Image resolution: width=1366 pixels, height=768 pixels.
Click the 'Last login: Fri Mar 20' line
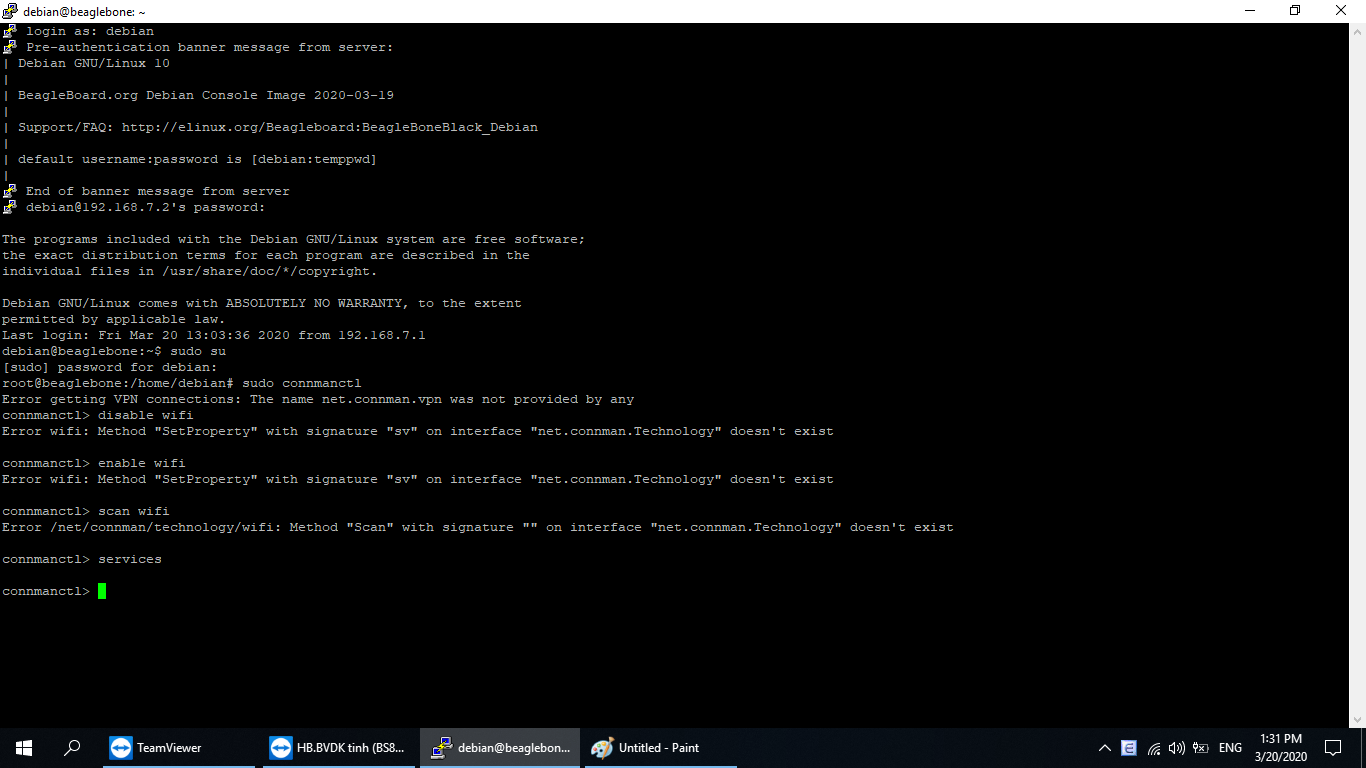214,335
